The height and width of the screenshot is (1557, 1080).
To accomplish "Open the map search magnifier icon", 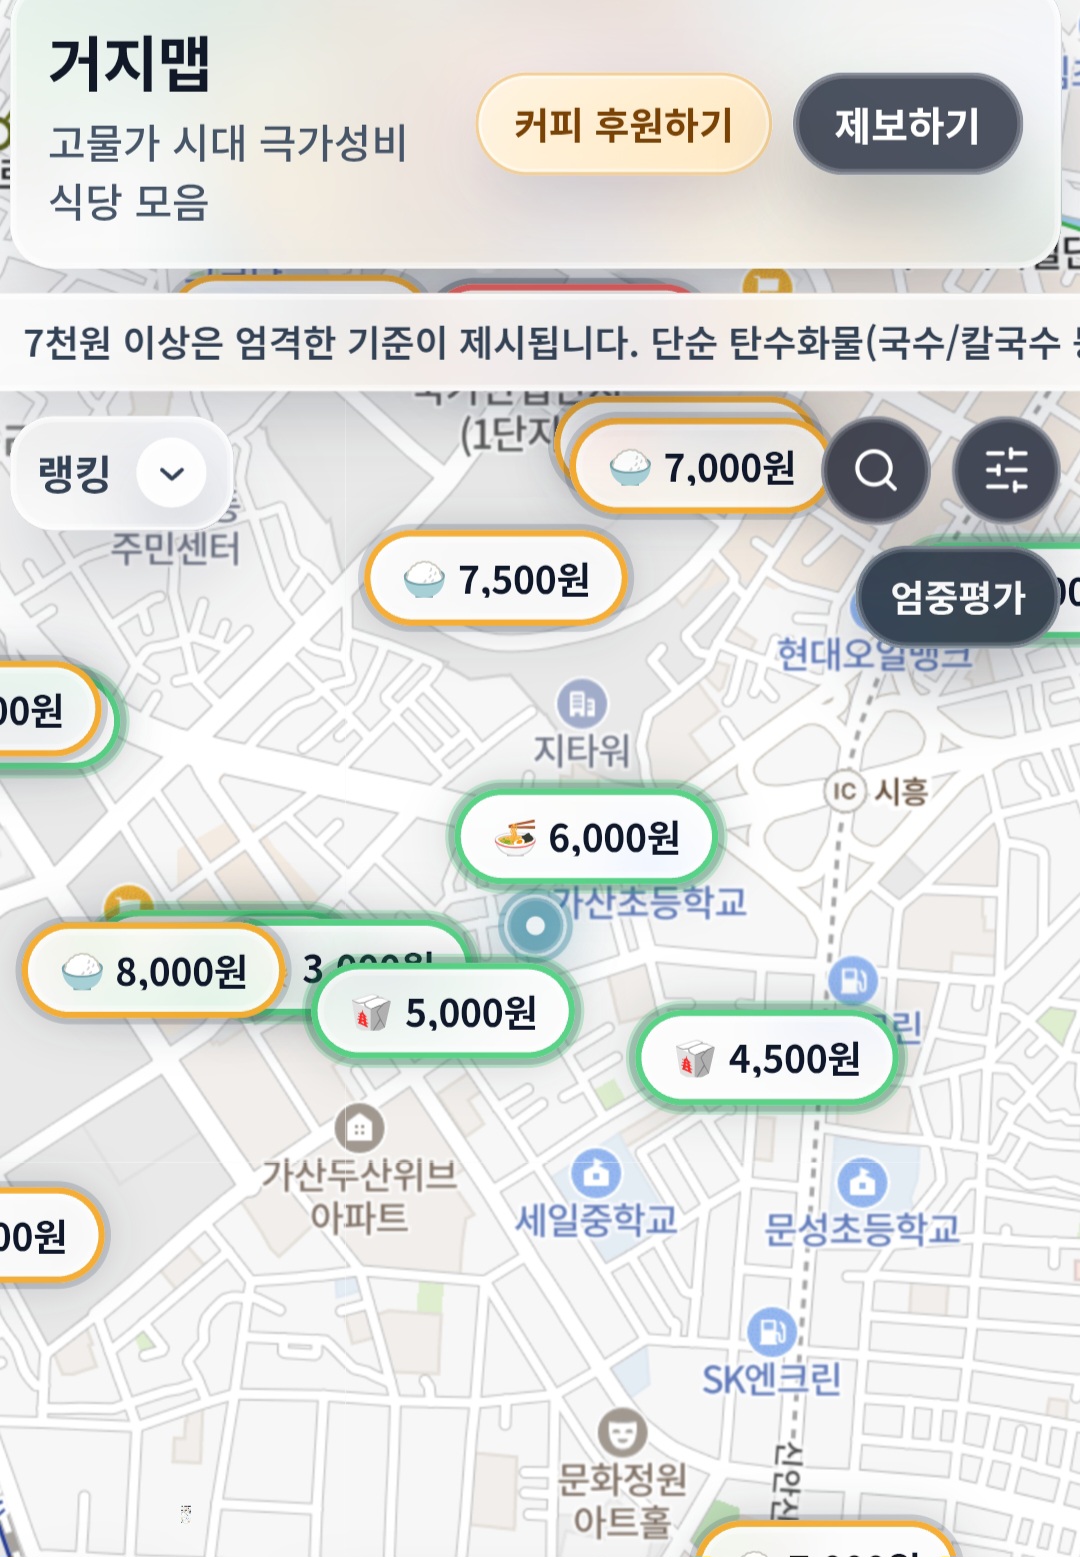I will tap(876, 470).
